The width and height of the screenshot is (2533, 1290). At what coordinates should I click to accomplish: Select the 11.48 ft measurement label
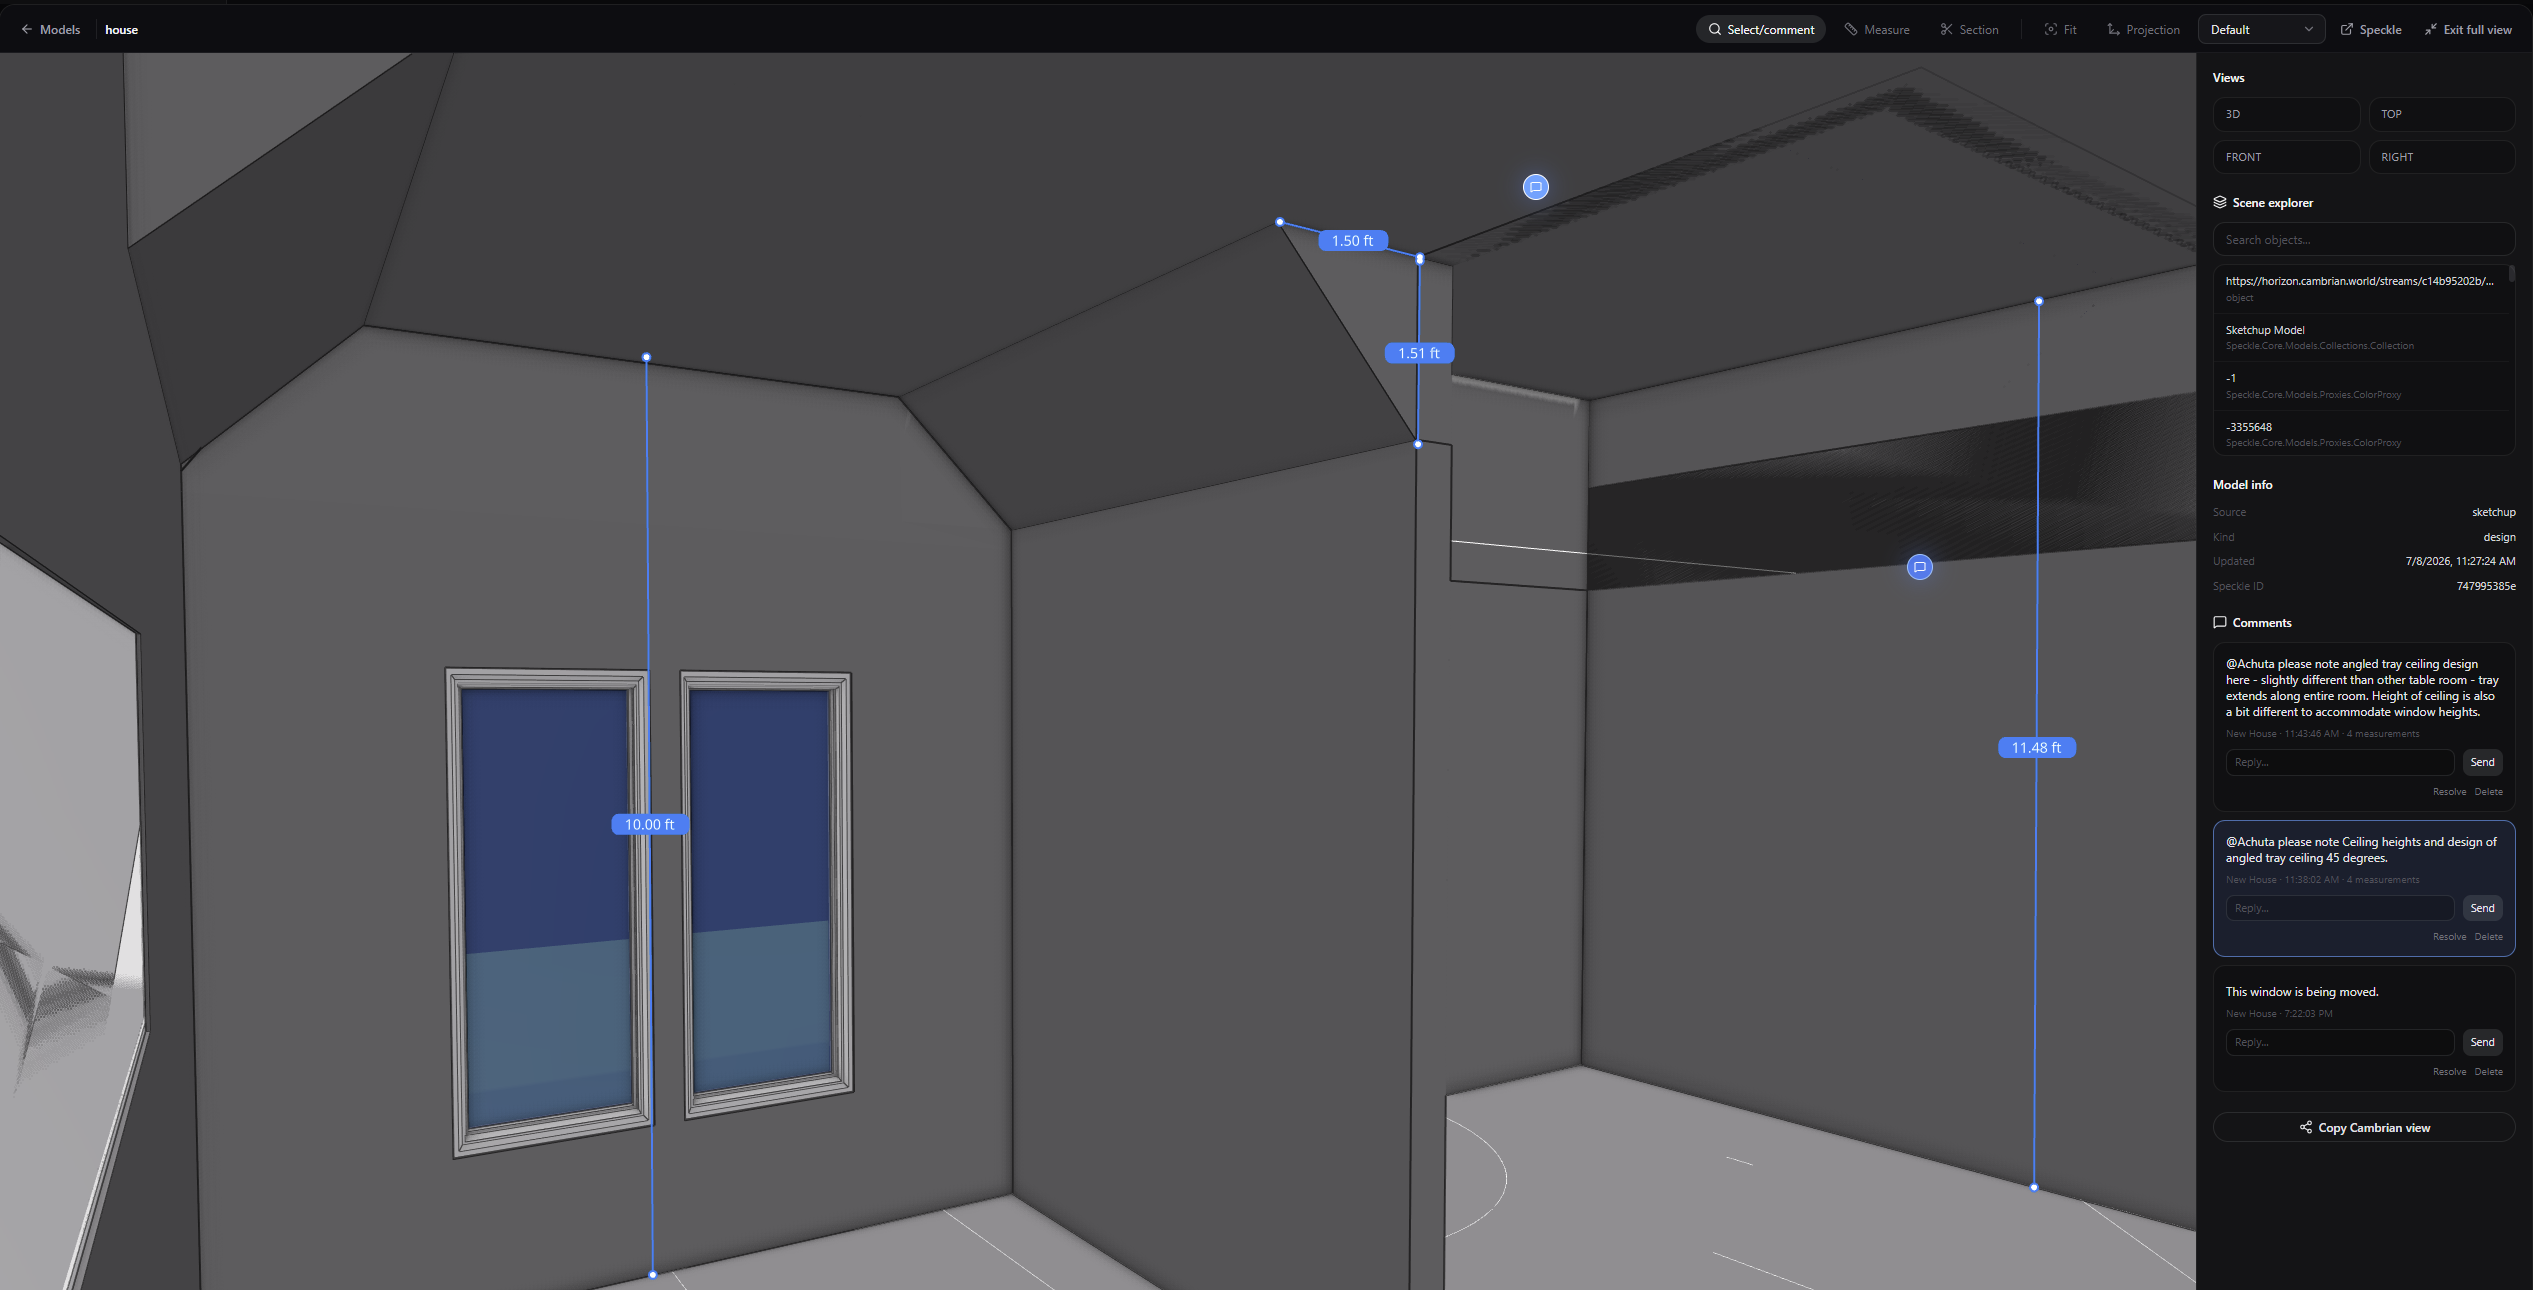point(2036,748)
